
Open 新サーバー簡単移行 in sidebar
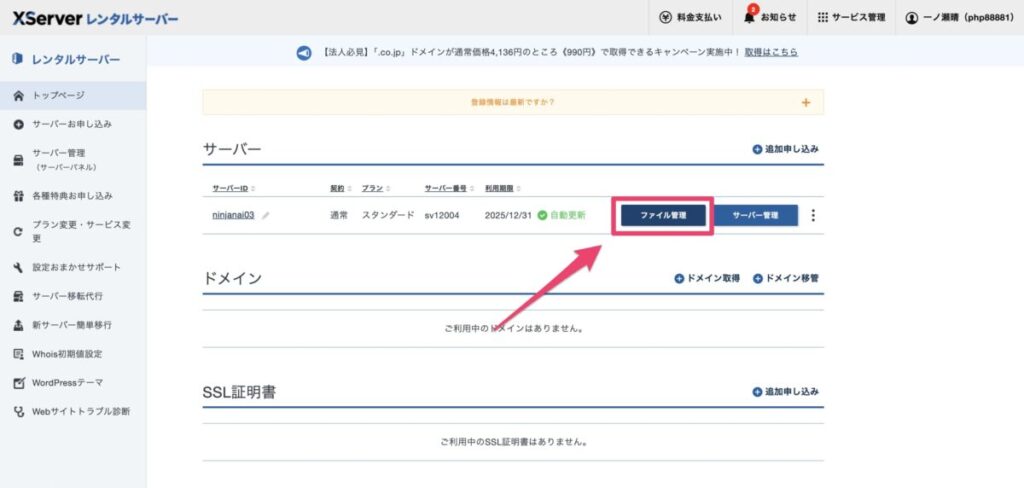[73, 325]
